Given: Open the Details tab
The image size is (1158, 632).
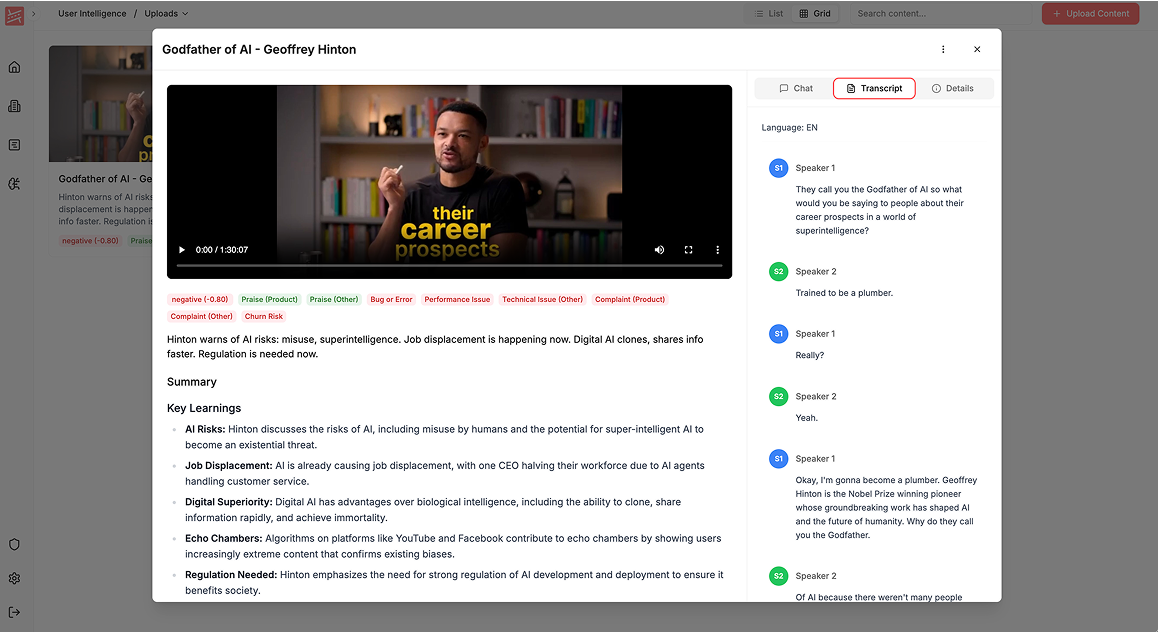Looking at the screenshot, I should [x=954, y=88].
